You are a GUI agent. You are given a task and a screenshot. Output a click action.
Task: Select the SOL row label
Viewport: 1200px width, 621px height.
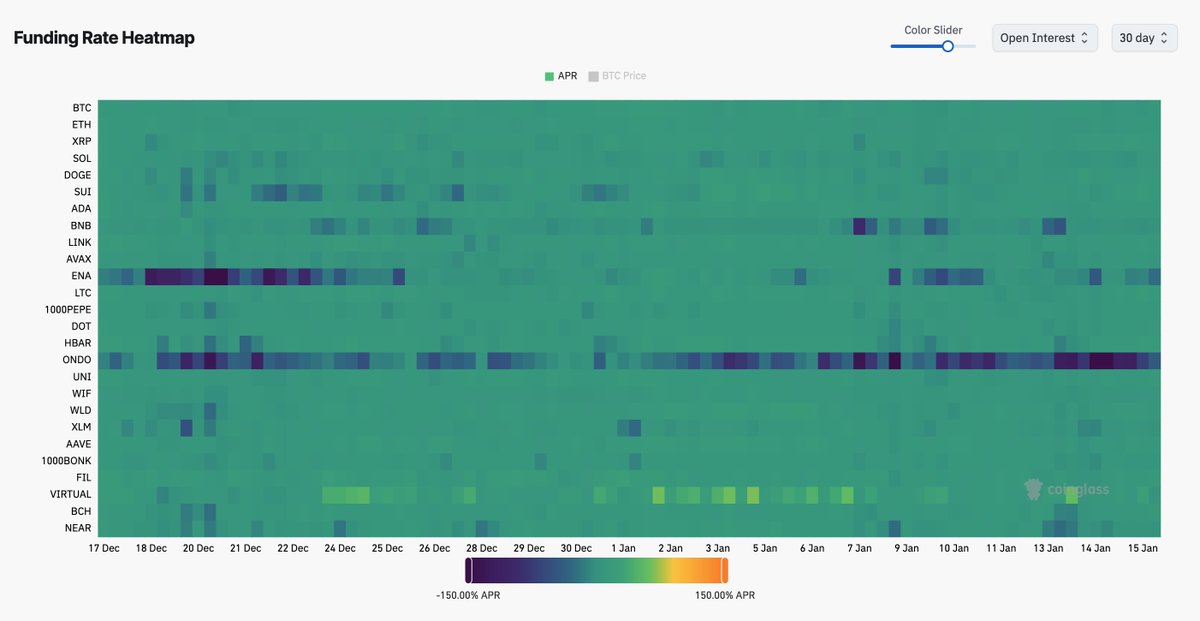tap(82, 159)
